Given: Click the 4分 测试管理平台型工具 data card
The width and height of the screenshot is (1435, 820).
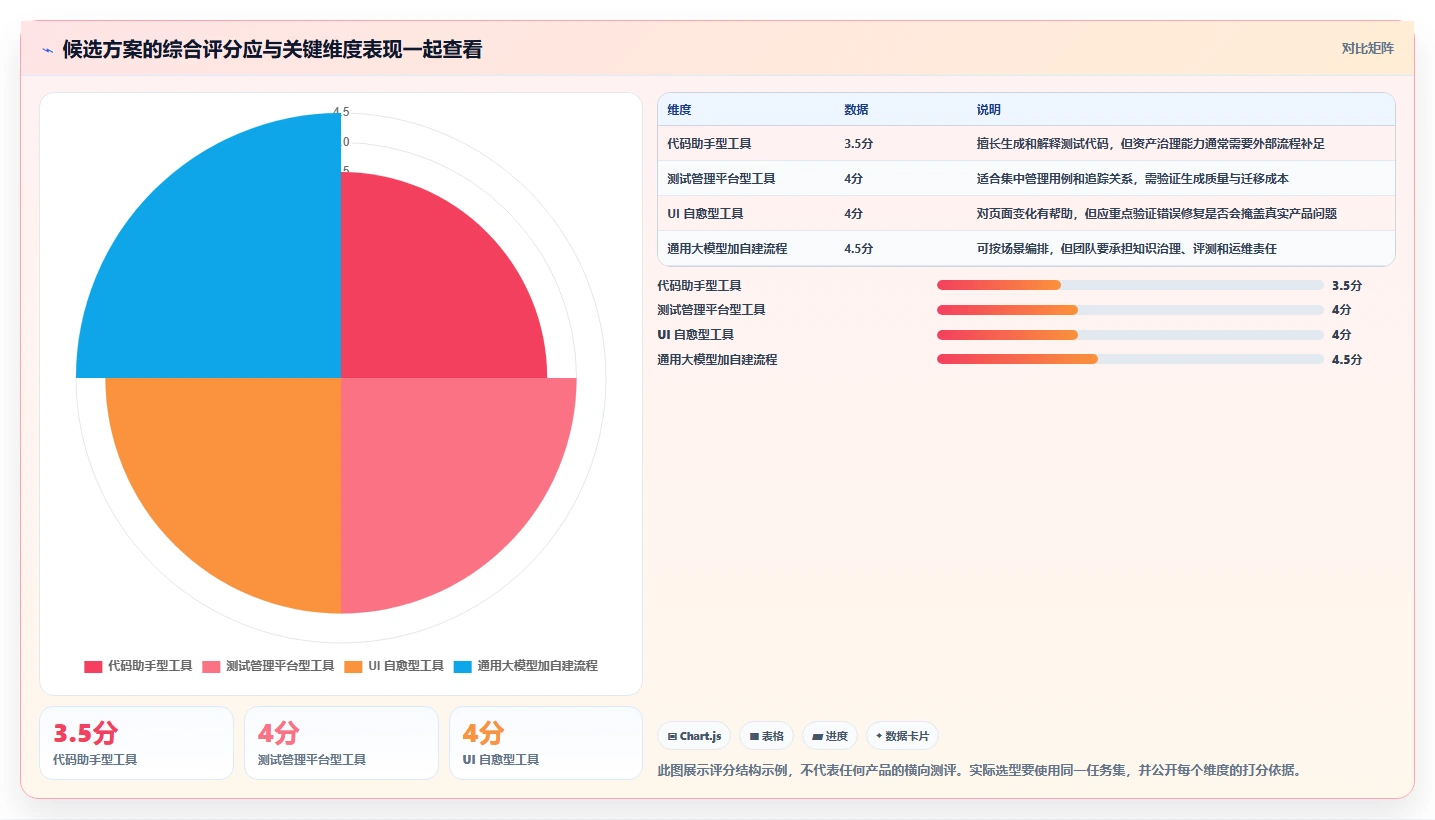Looking at the screenshot, I should (x=341, y=743).
